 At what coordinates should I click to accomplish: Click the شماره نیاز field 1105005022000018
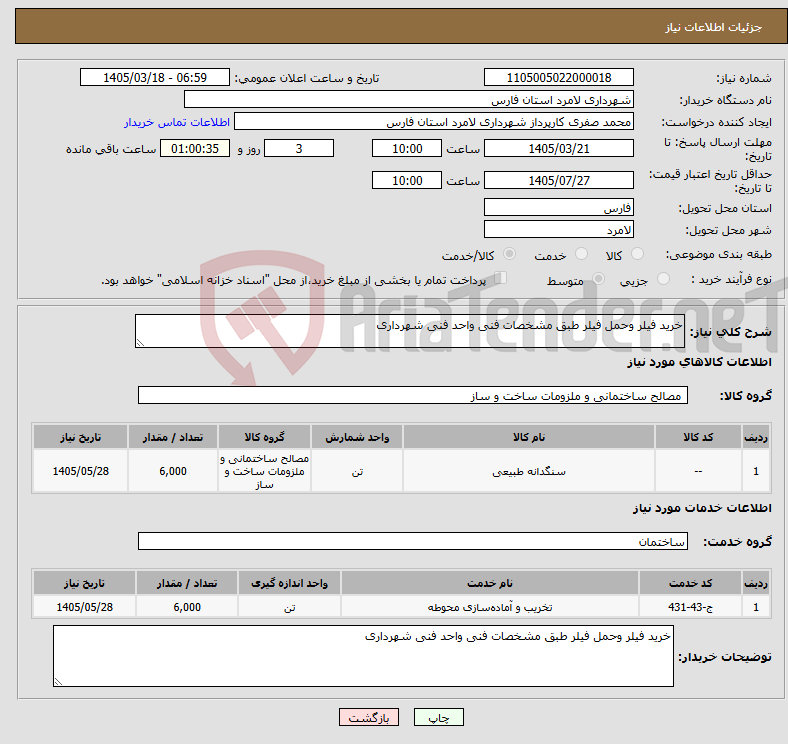558,77
